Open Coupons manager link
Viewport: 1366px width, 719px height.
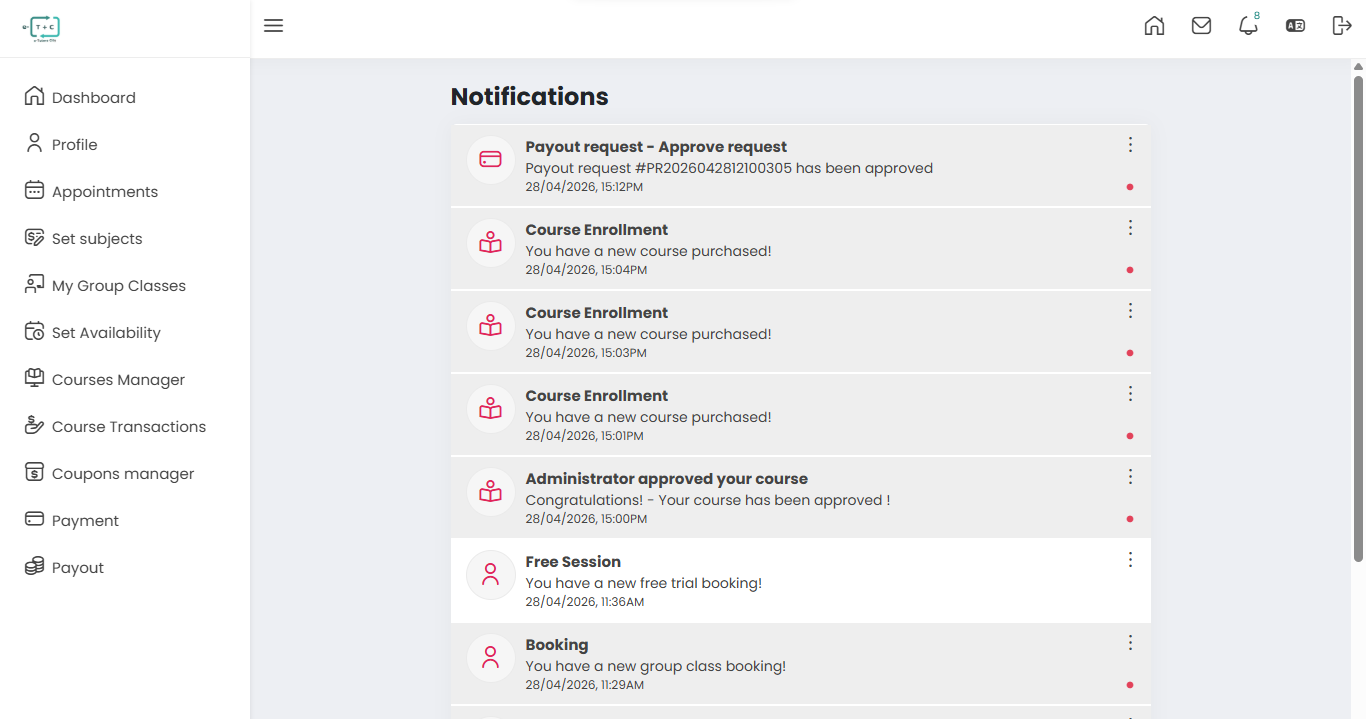(123, 473)
